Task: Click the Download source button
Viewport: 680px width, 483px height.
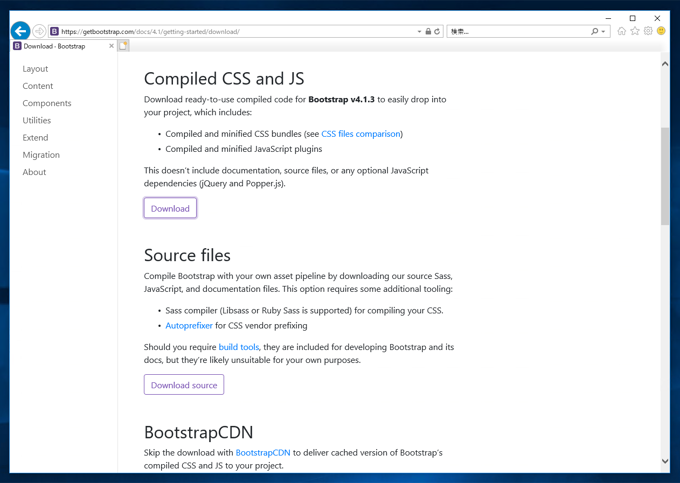Action: [184, 385]
